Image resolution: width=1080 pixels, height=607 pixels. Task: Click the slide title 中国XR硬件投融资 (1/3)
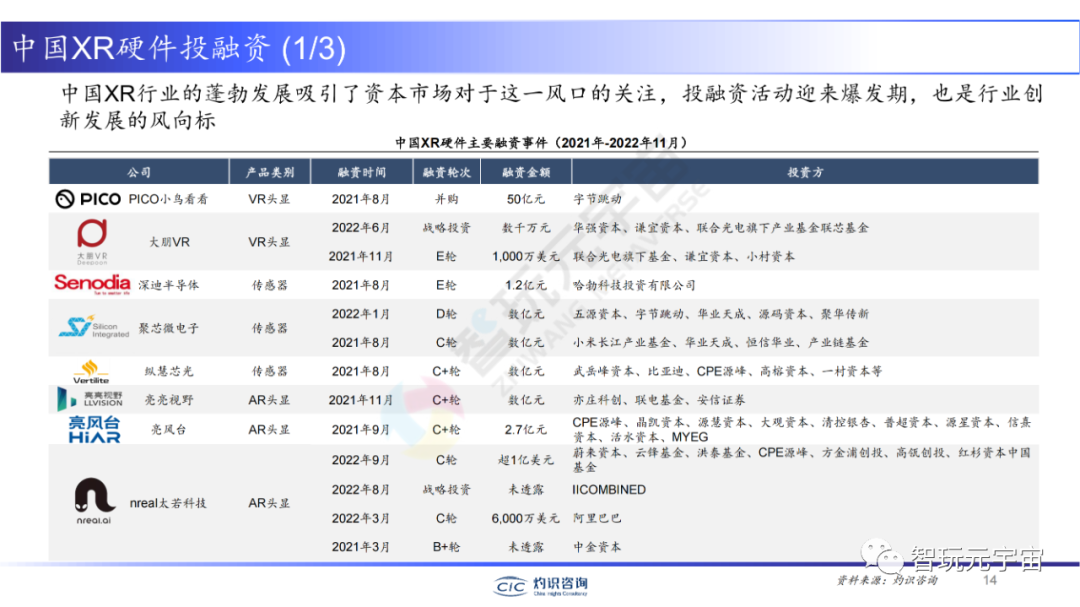coord(179,48)
